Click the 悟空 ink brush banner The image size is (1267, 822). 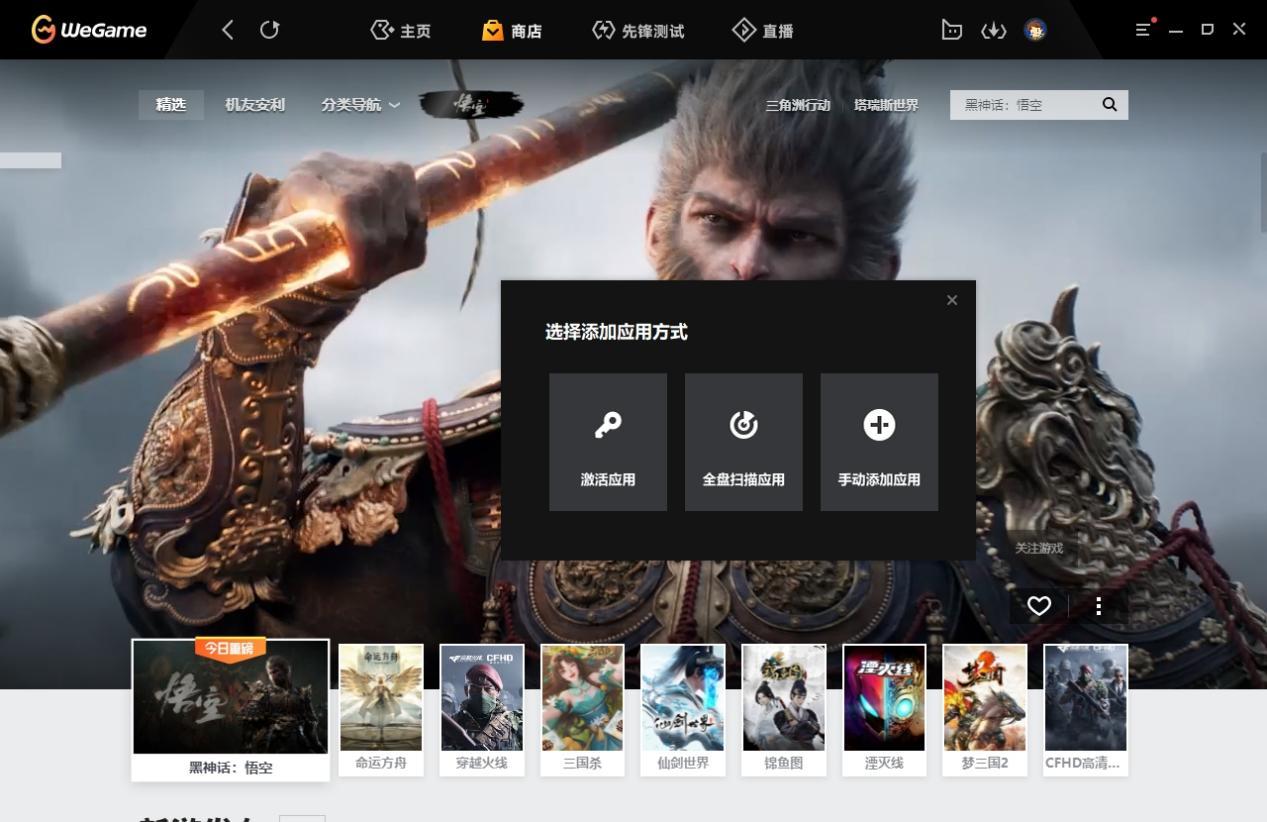[470, 105]
